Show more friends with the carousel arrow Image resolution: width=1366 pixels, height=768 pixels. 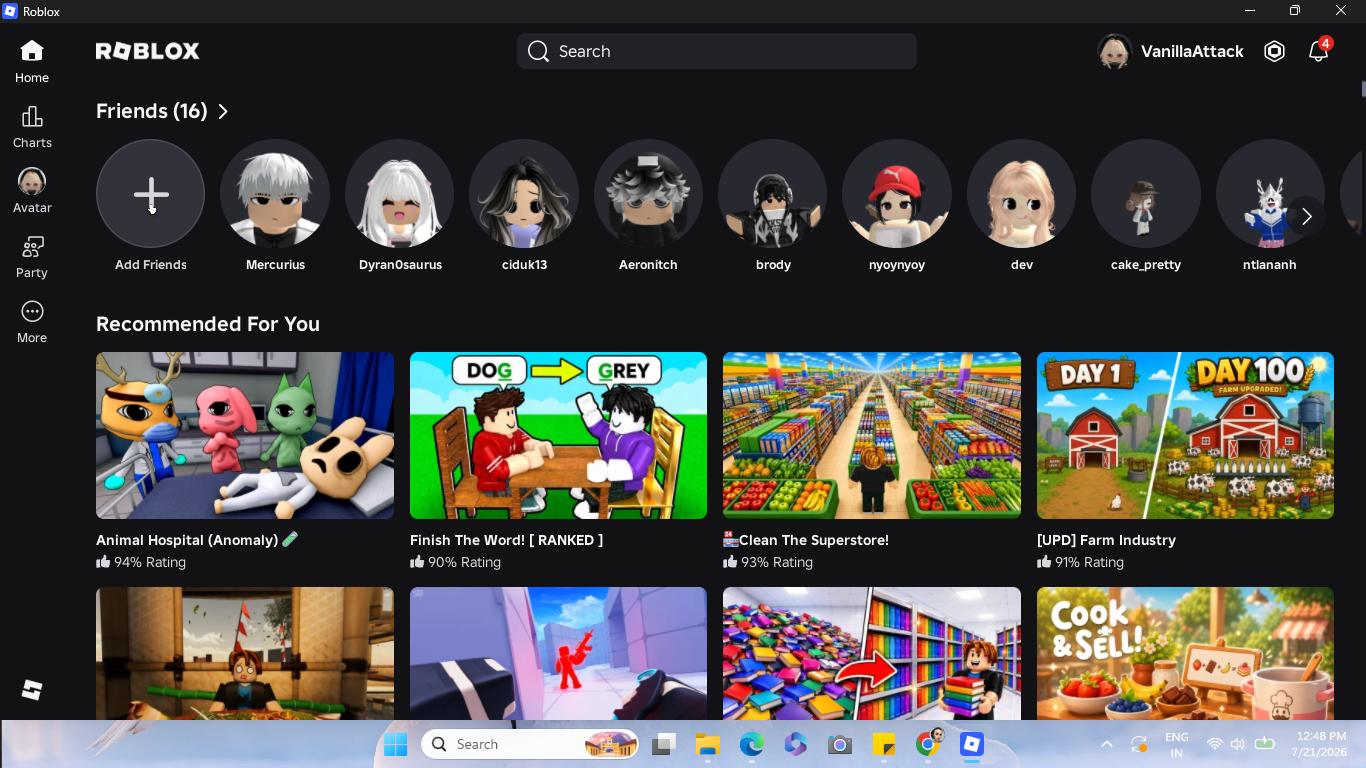(1306, 216)
